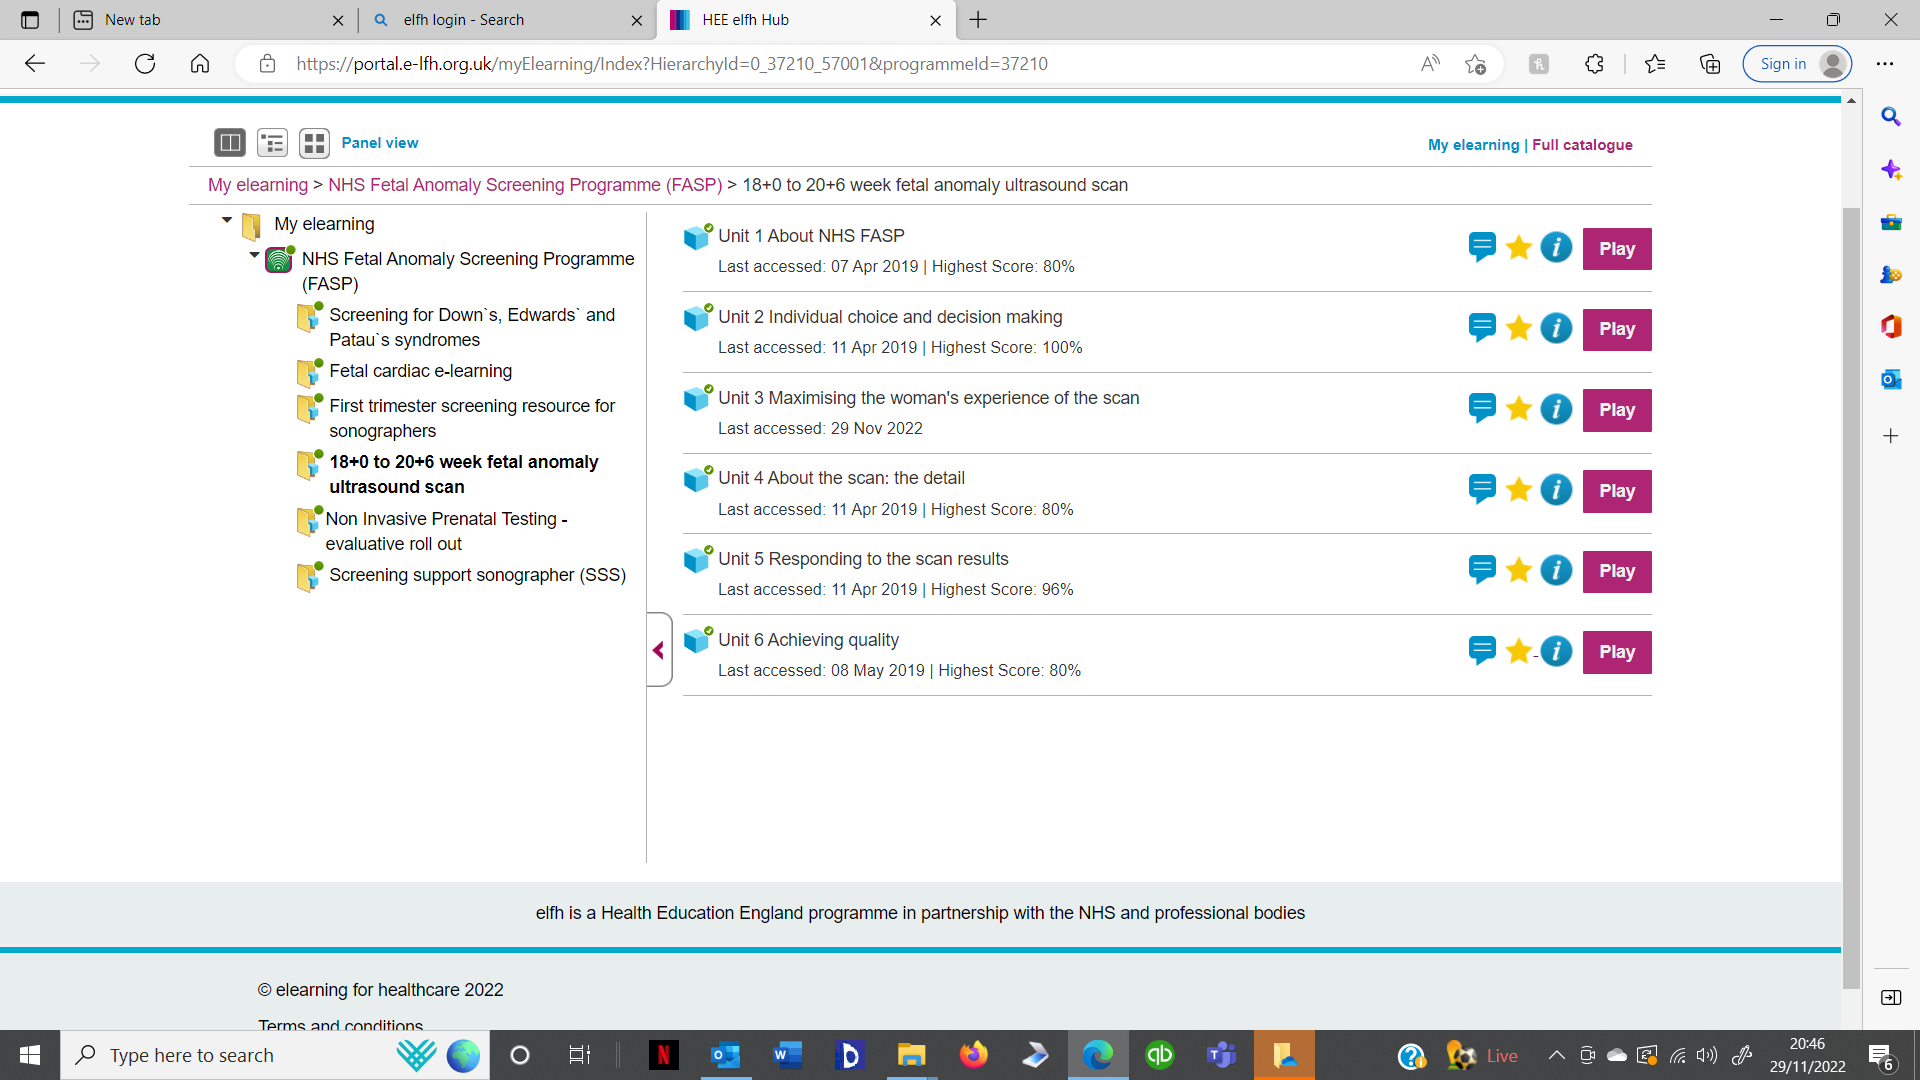Collapse NHS Fetal Anomaly Screening Programme node
Image resolution: width=1920 pixels, height=1080 pixels.
pyautogui.click(x=255, y=255)
